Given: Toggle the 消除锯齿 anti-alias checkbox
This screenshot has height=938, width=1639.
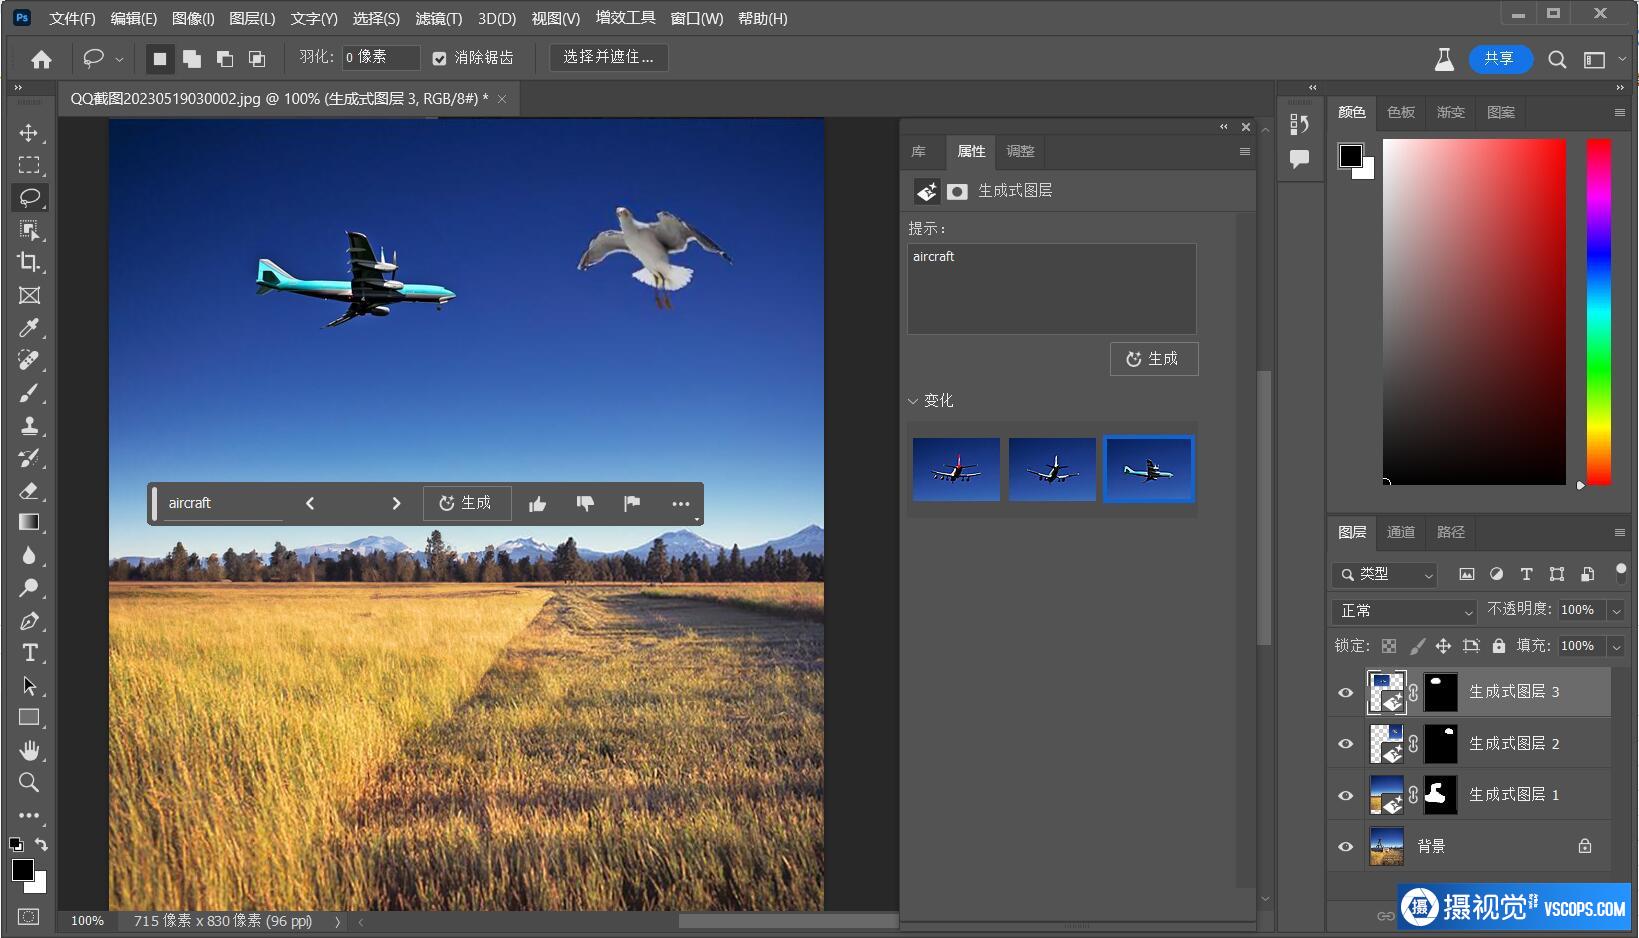Looking at the screenshot, I should coord(439,59).
